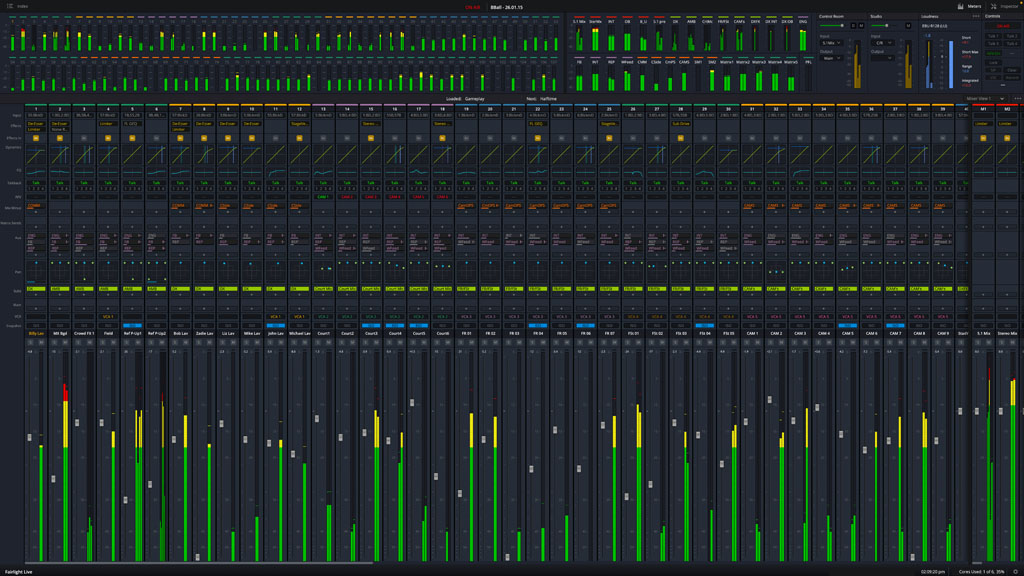Click the PFL bus meter label
Viewport: 1024px width, 576px height.
(808, 62)
